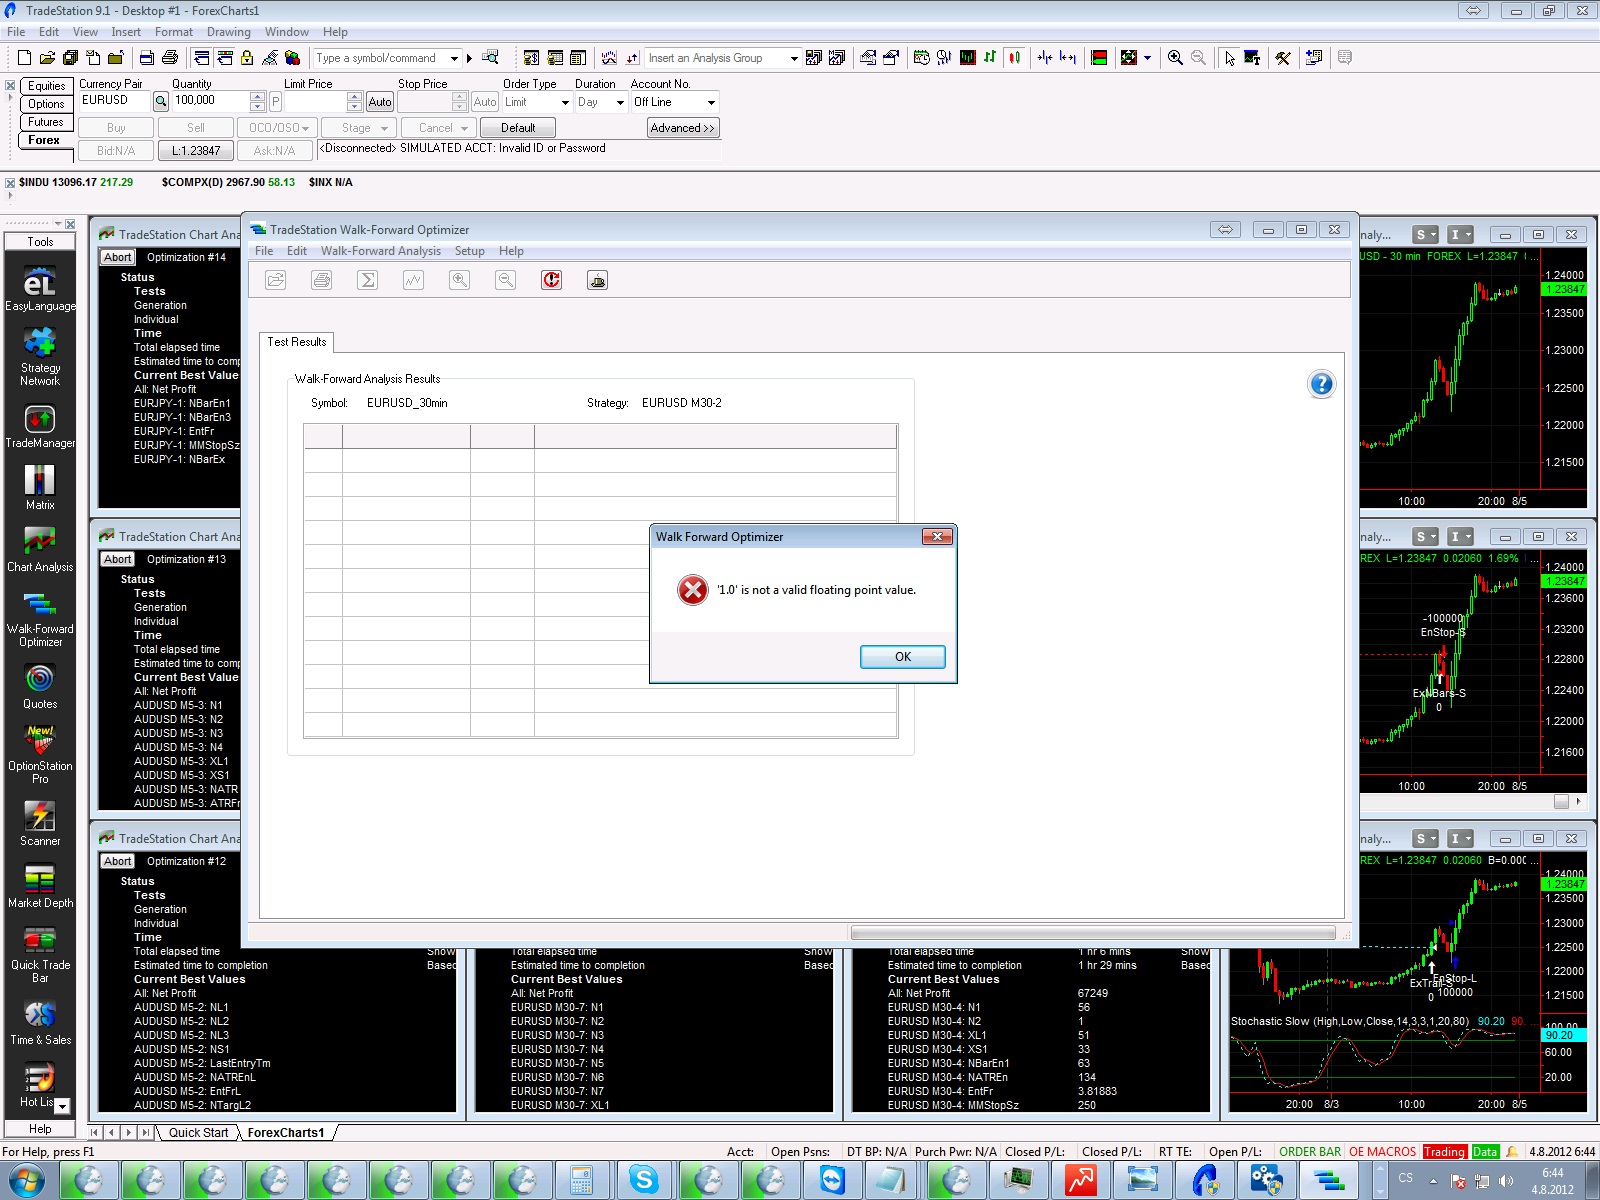Click the Quantity input field

pos(210,101)
